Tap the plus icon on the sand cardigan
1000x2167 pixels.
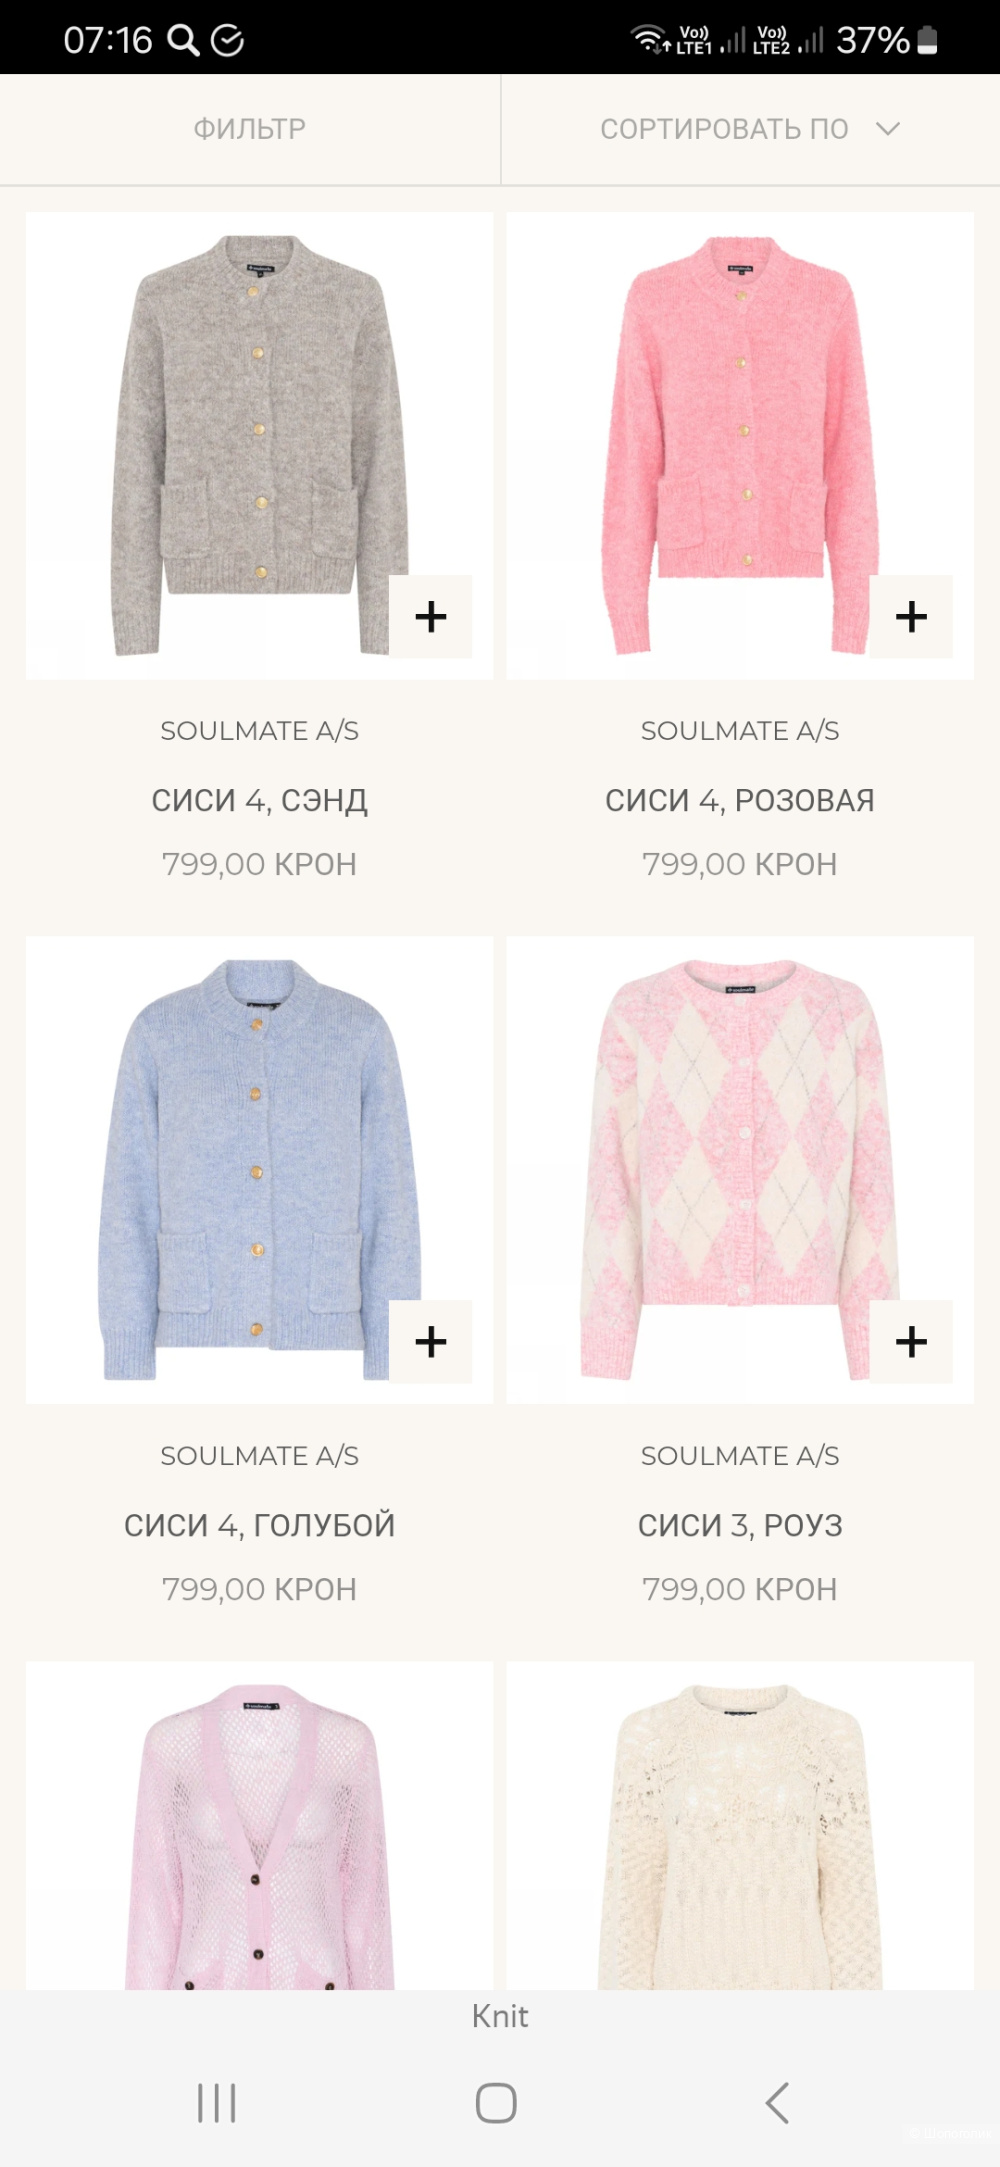point(430,616)
